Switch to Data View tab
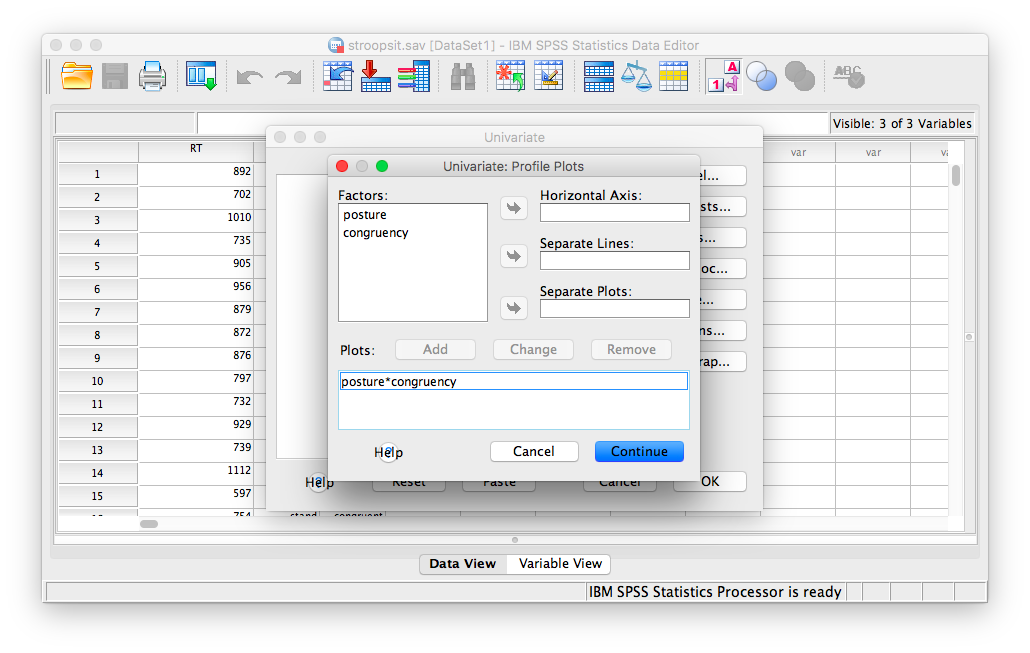The image size is (1030, 653). pyautogui.click(x=462, y=564)
